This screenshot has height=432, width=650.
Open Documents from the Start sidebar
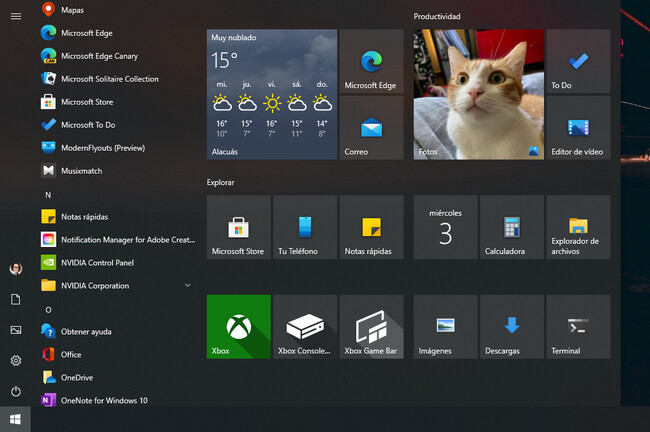[x=16, y=299]
